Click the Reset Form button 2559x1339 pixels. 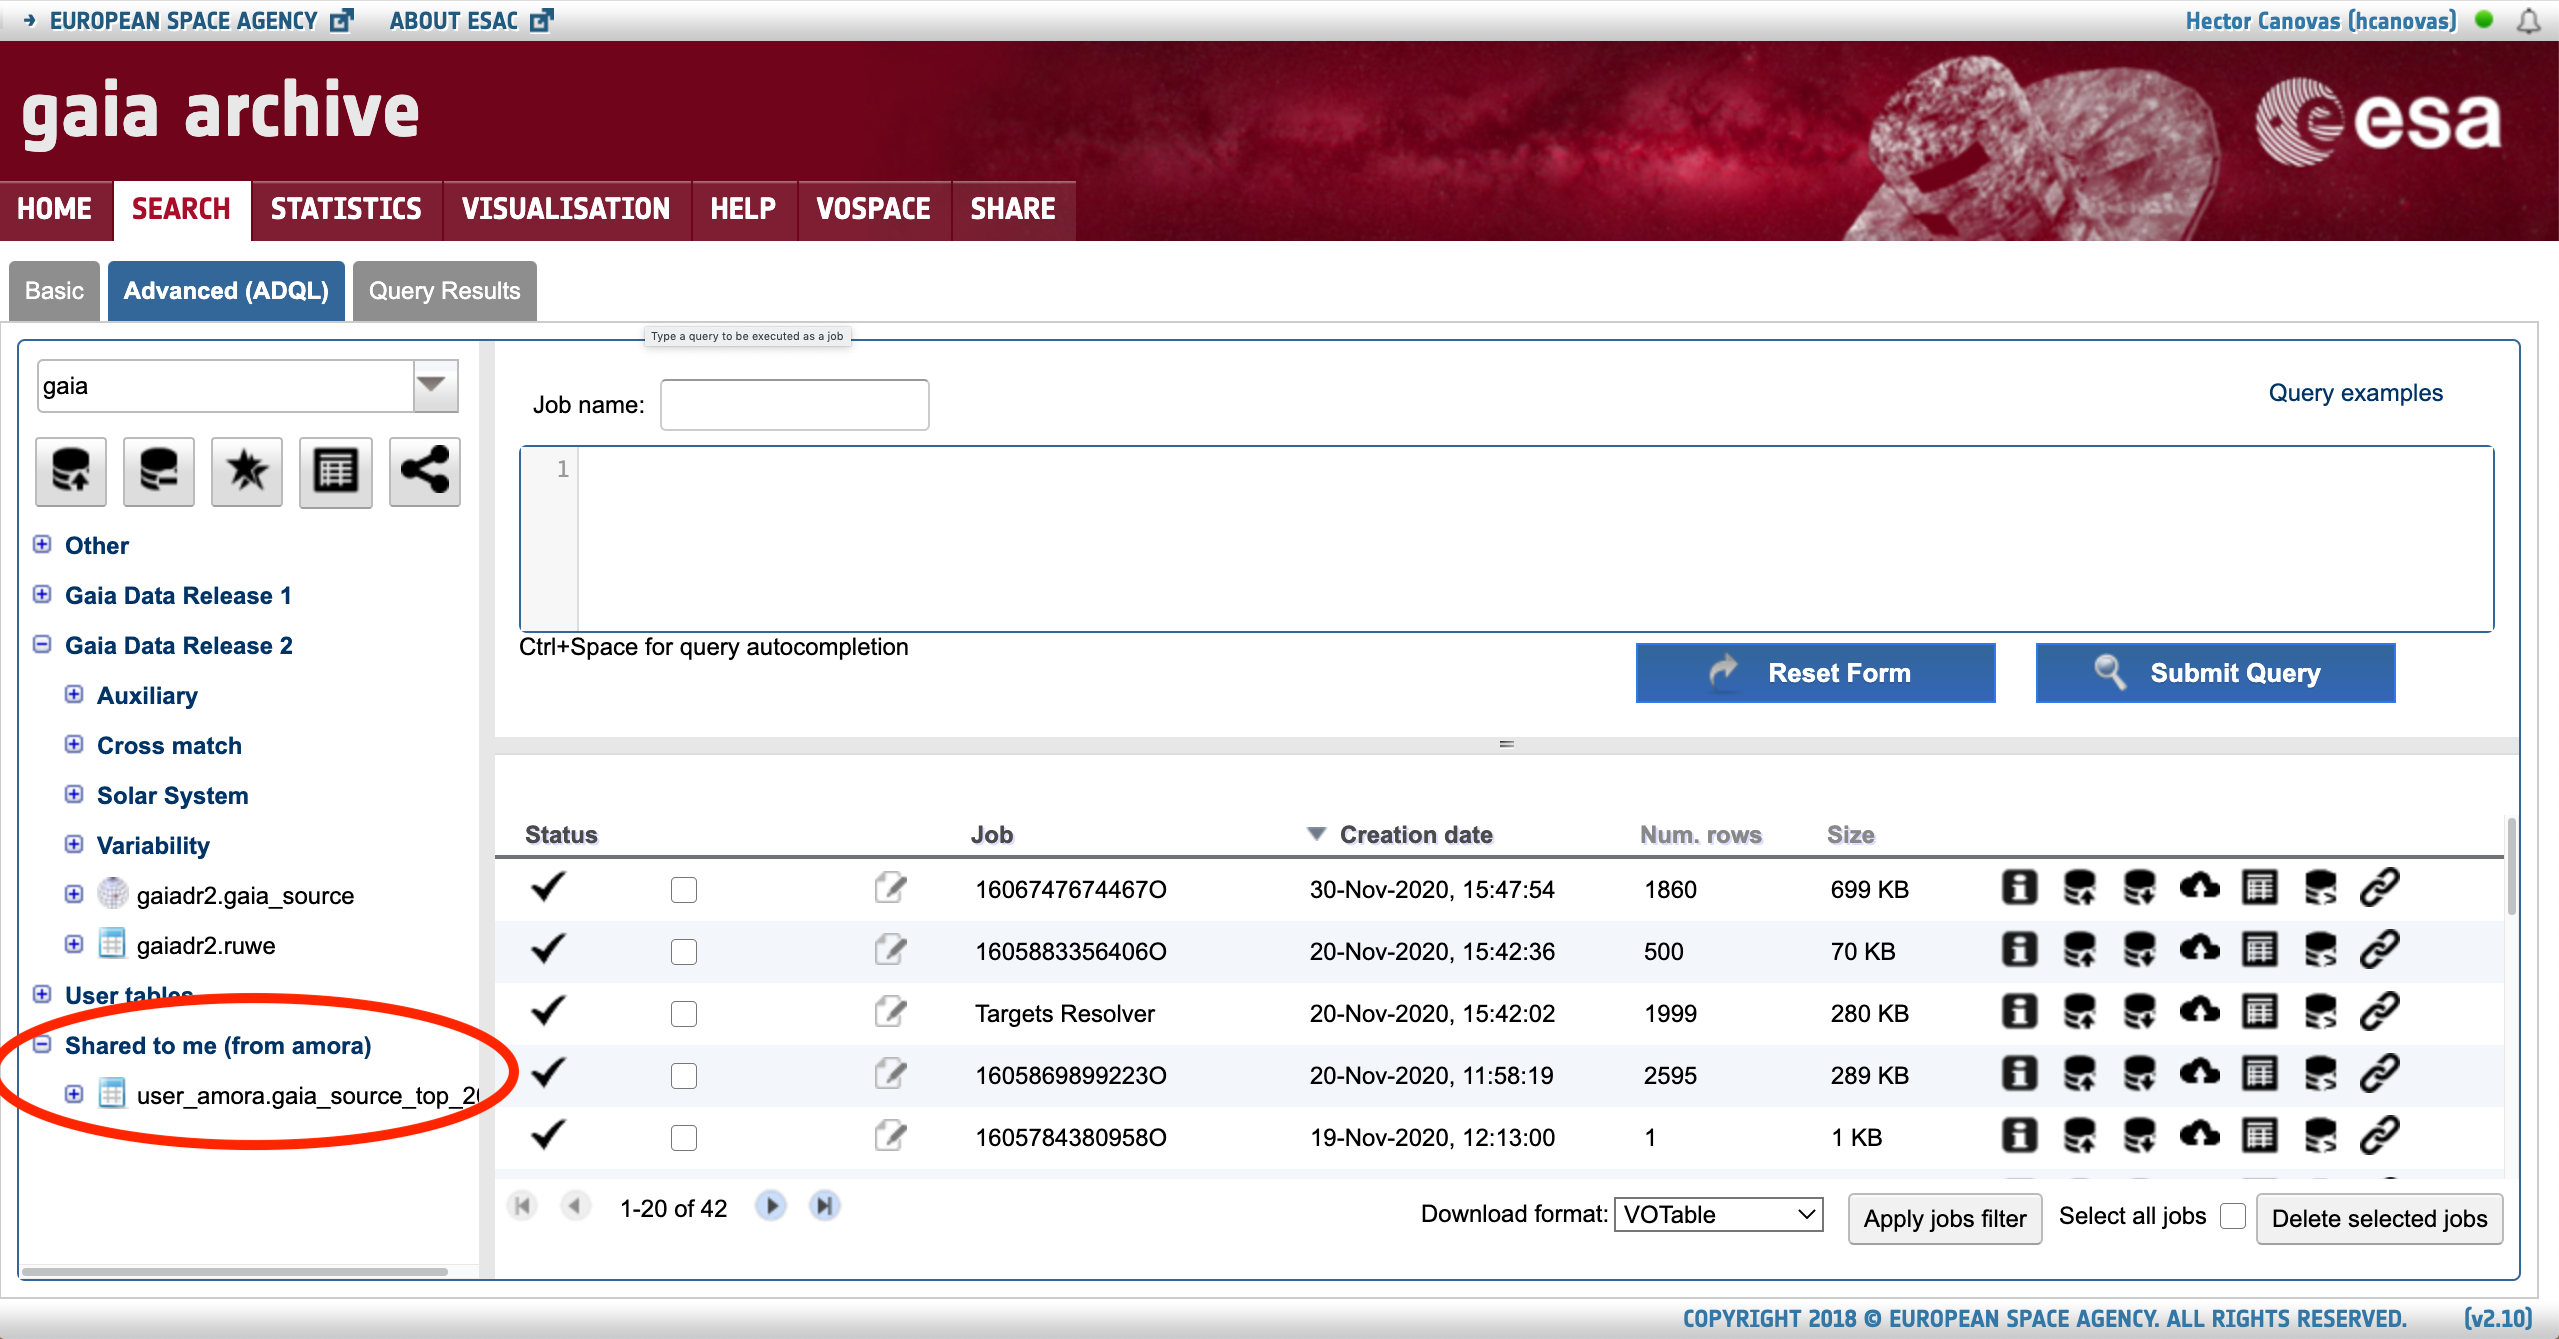(x=1815, y=673)
